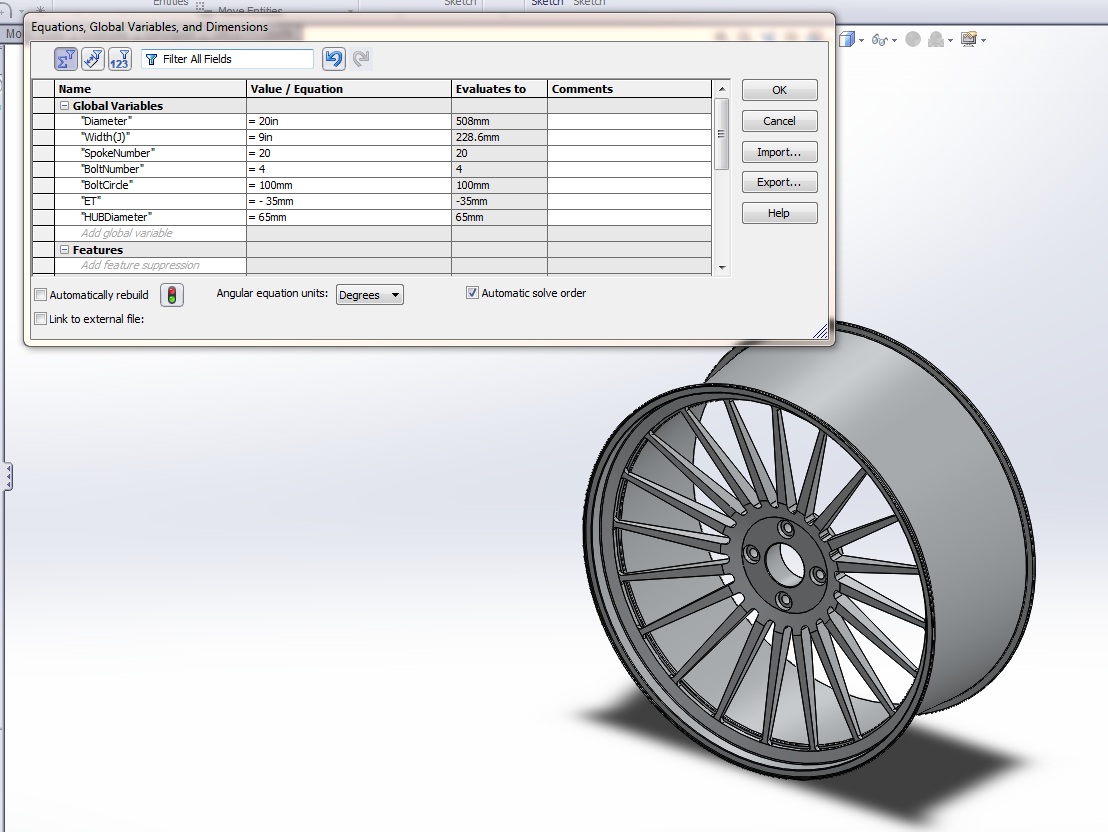Image resolution: width=1108 pixels, height=832 pixels.
Task: Collapse the Features group
Action: click(x=64, y=250)
